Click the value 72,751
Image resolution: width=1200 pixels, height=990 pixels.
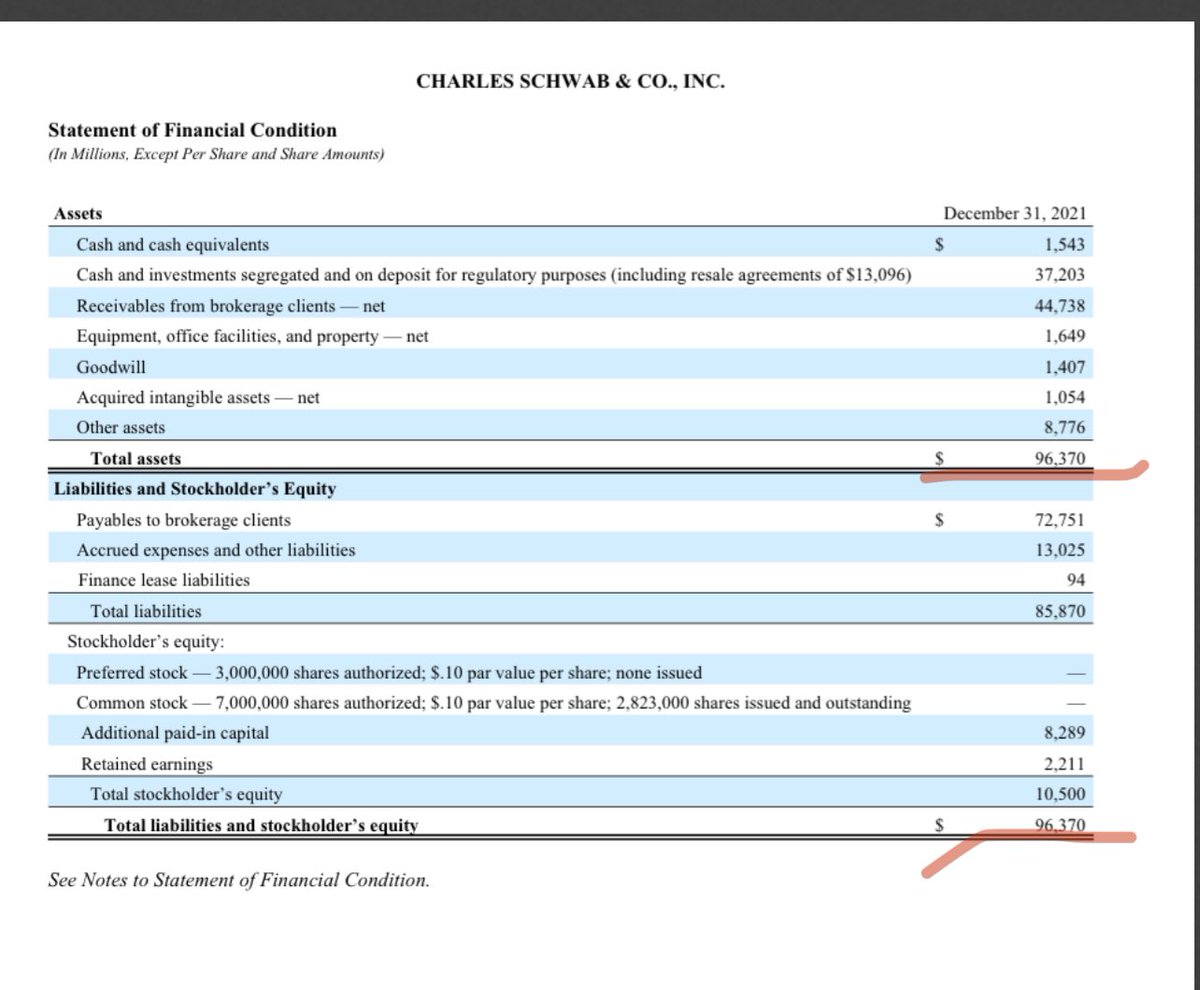[x=1061, y=520]
